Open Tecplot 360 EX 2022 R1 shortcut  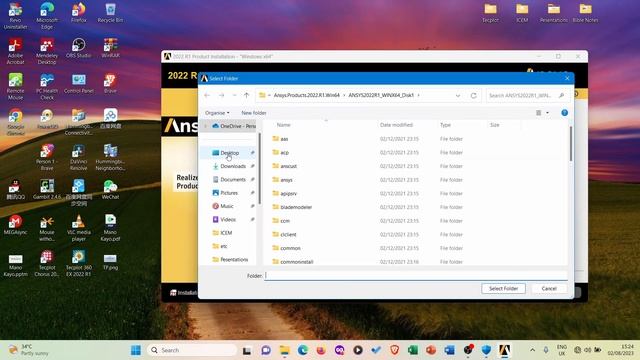tap(78, 263)
